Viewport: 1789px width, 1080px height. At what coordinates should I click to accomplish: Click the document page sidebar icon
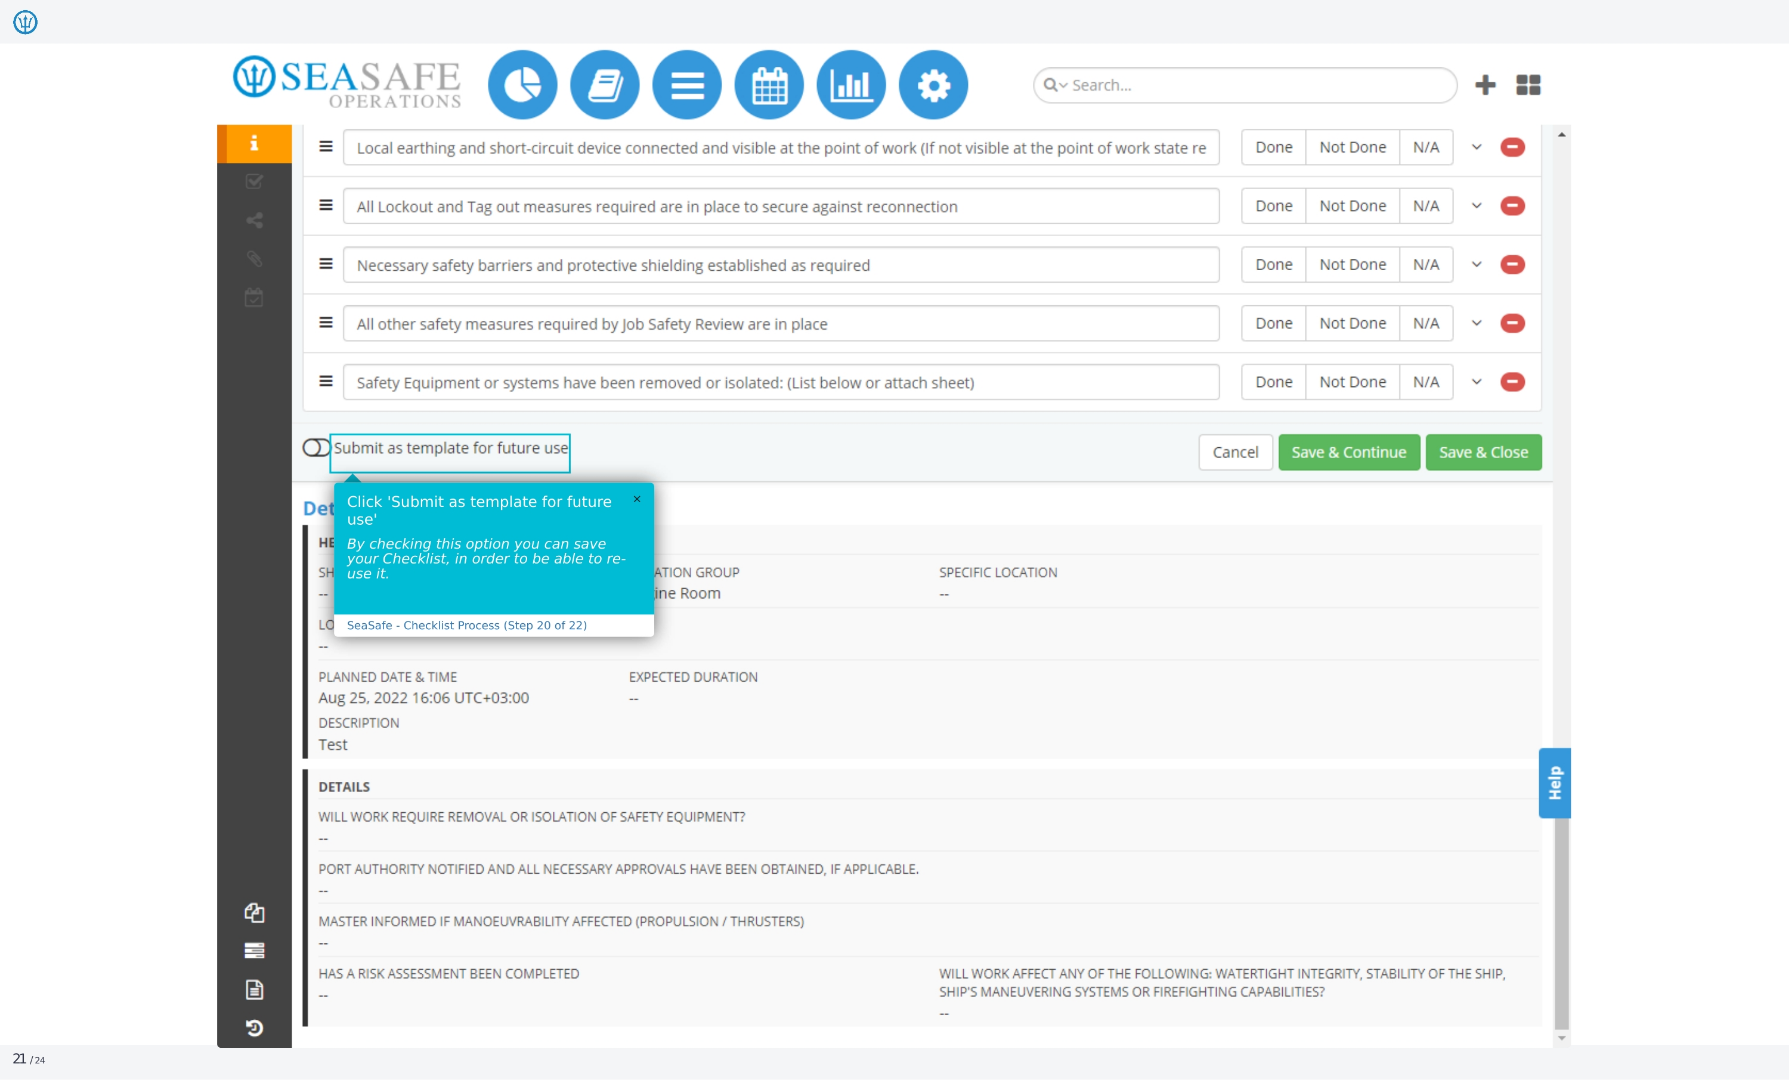point(254,989)
